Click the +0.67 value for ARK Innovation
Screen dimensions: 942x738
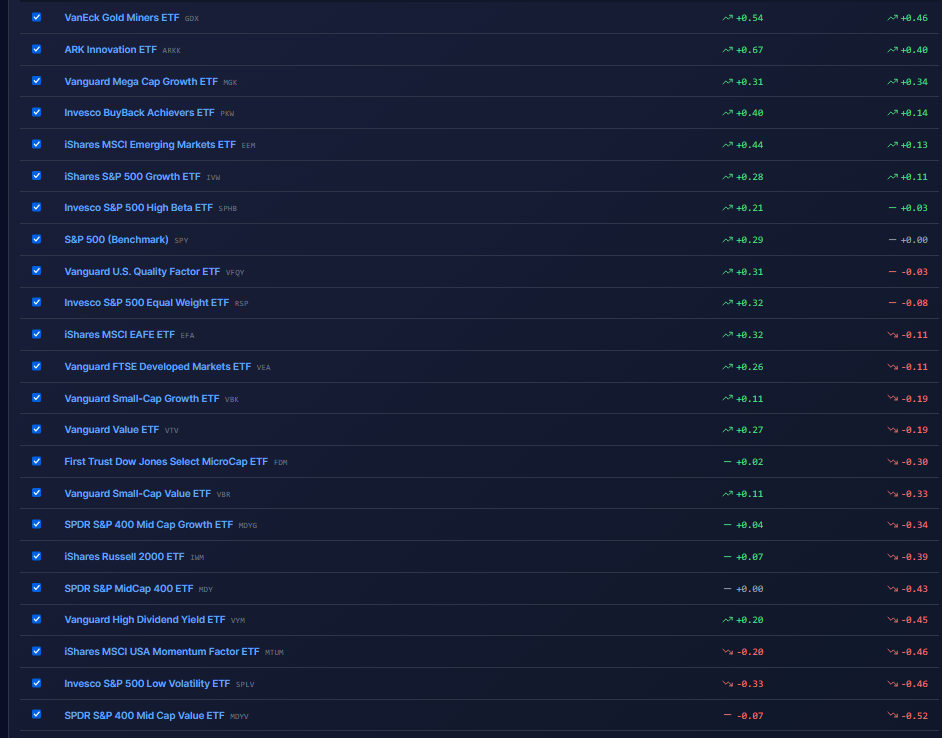pos(749,50)
